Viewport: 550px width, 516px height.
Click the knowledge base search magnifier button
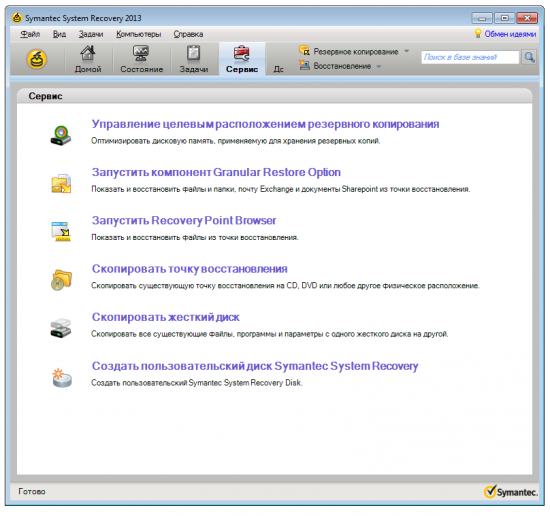pos(529,57)
